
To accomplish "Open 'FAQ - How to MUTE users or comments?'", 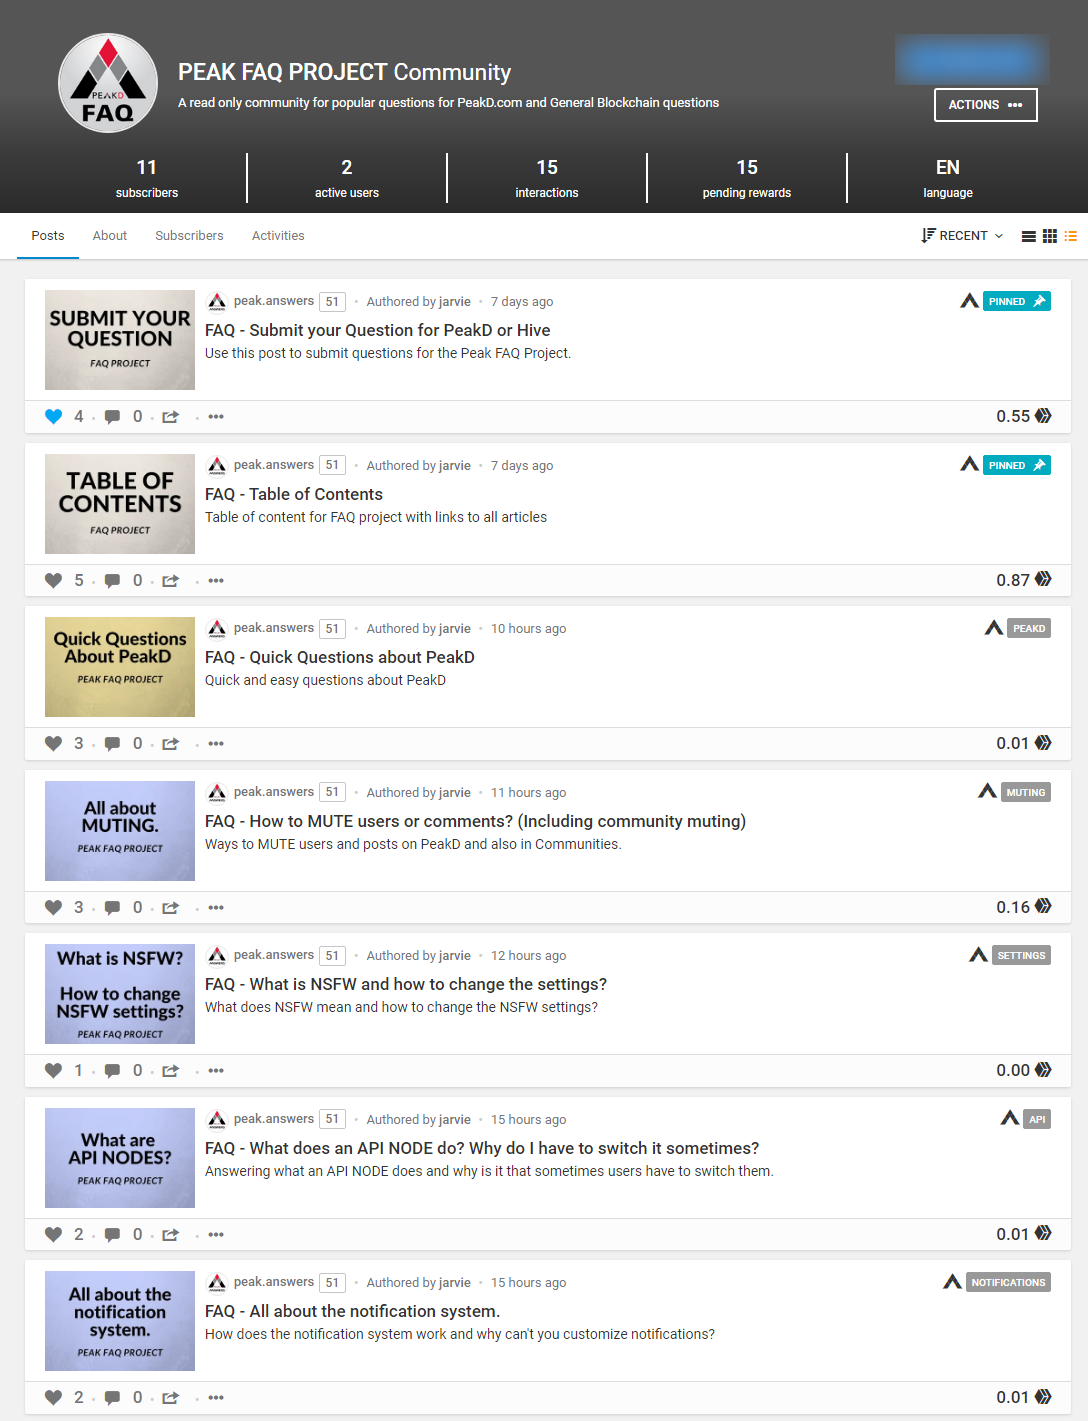I will pyautogui.click(x=475, y=821).
